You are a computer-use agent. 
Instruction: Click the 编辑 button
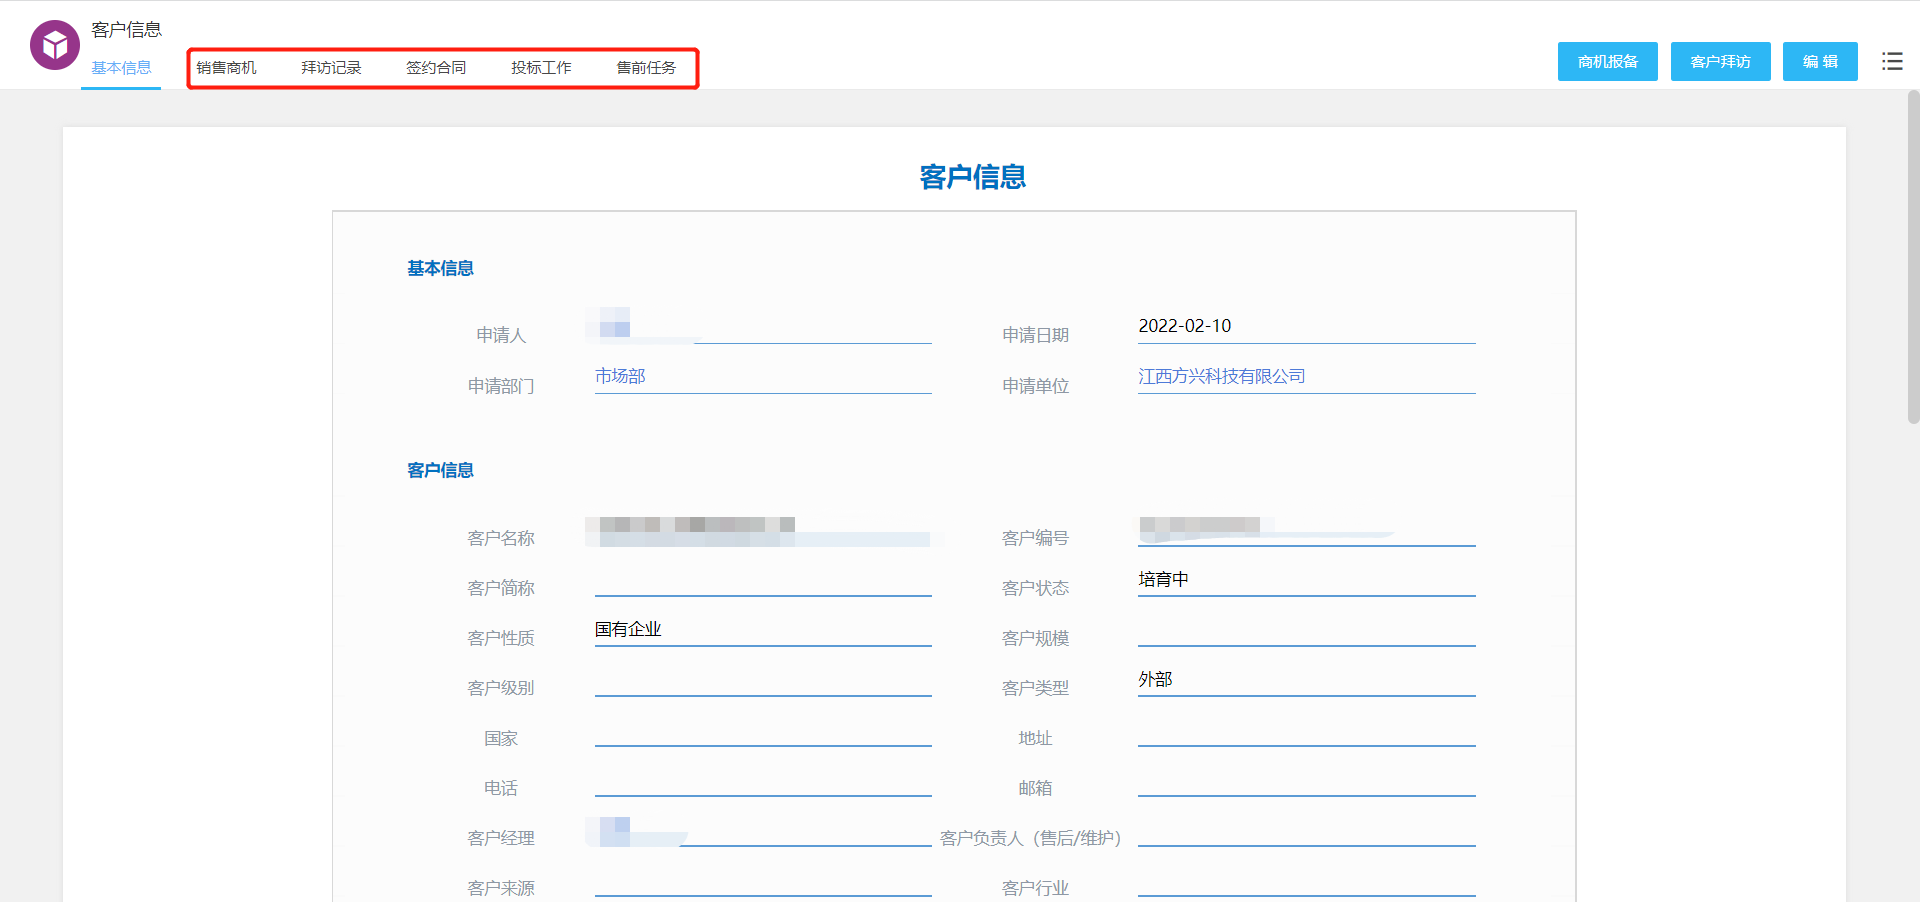click(1820, 61)
